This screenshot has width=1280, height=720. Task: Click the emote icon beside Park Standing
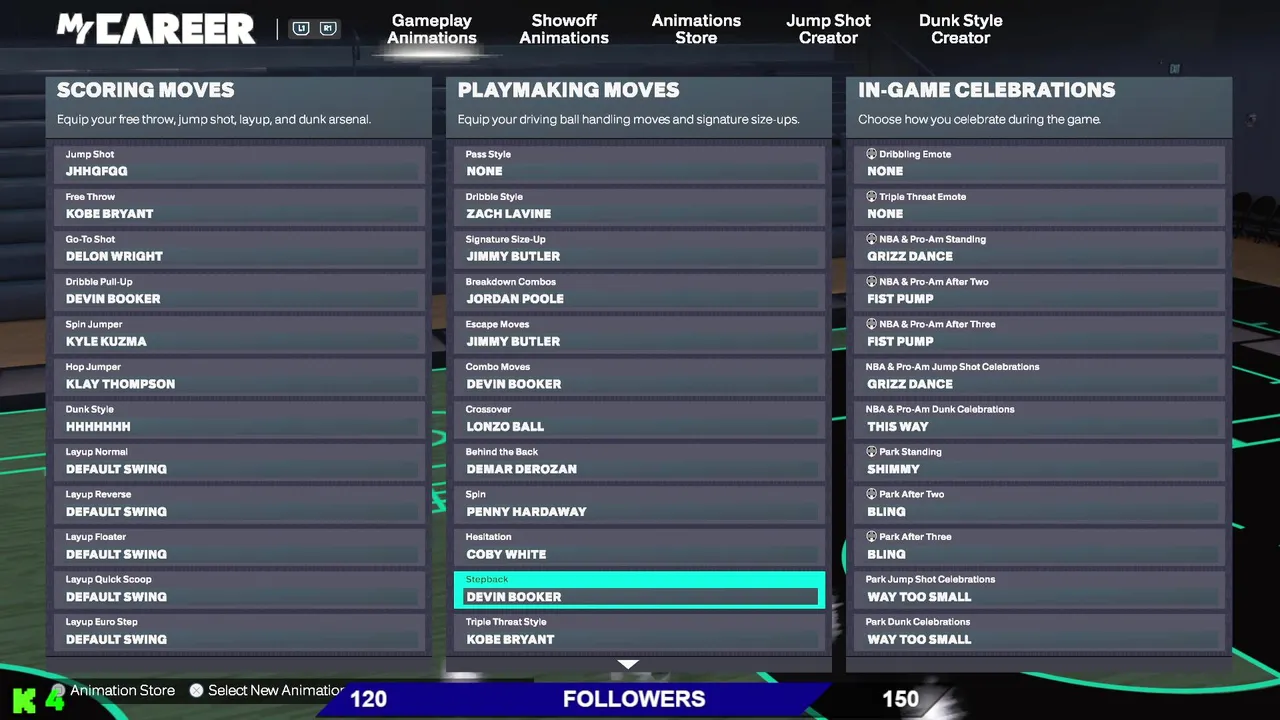[871, 452]
